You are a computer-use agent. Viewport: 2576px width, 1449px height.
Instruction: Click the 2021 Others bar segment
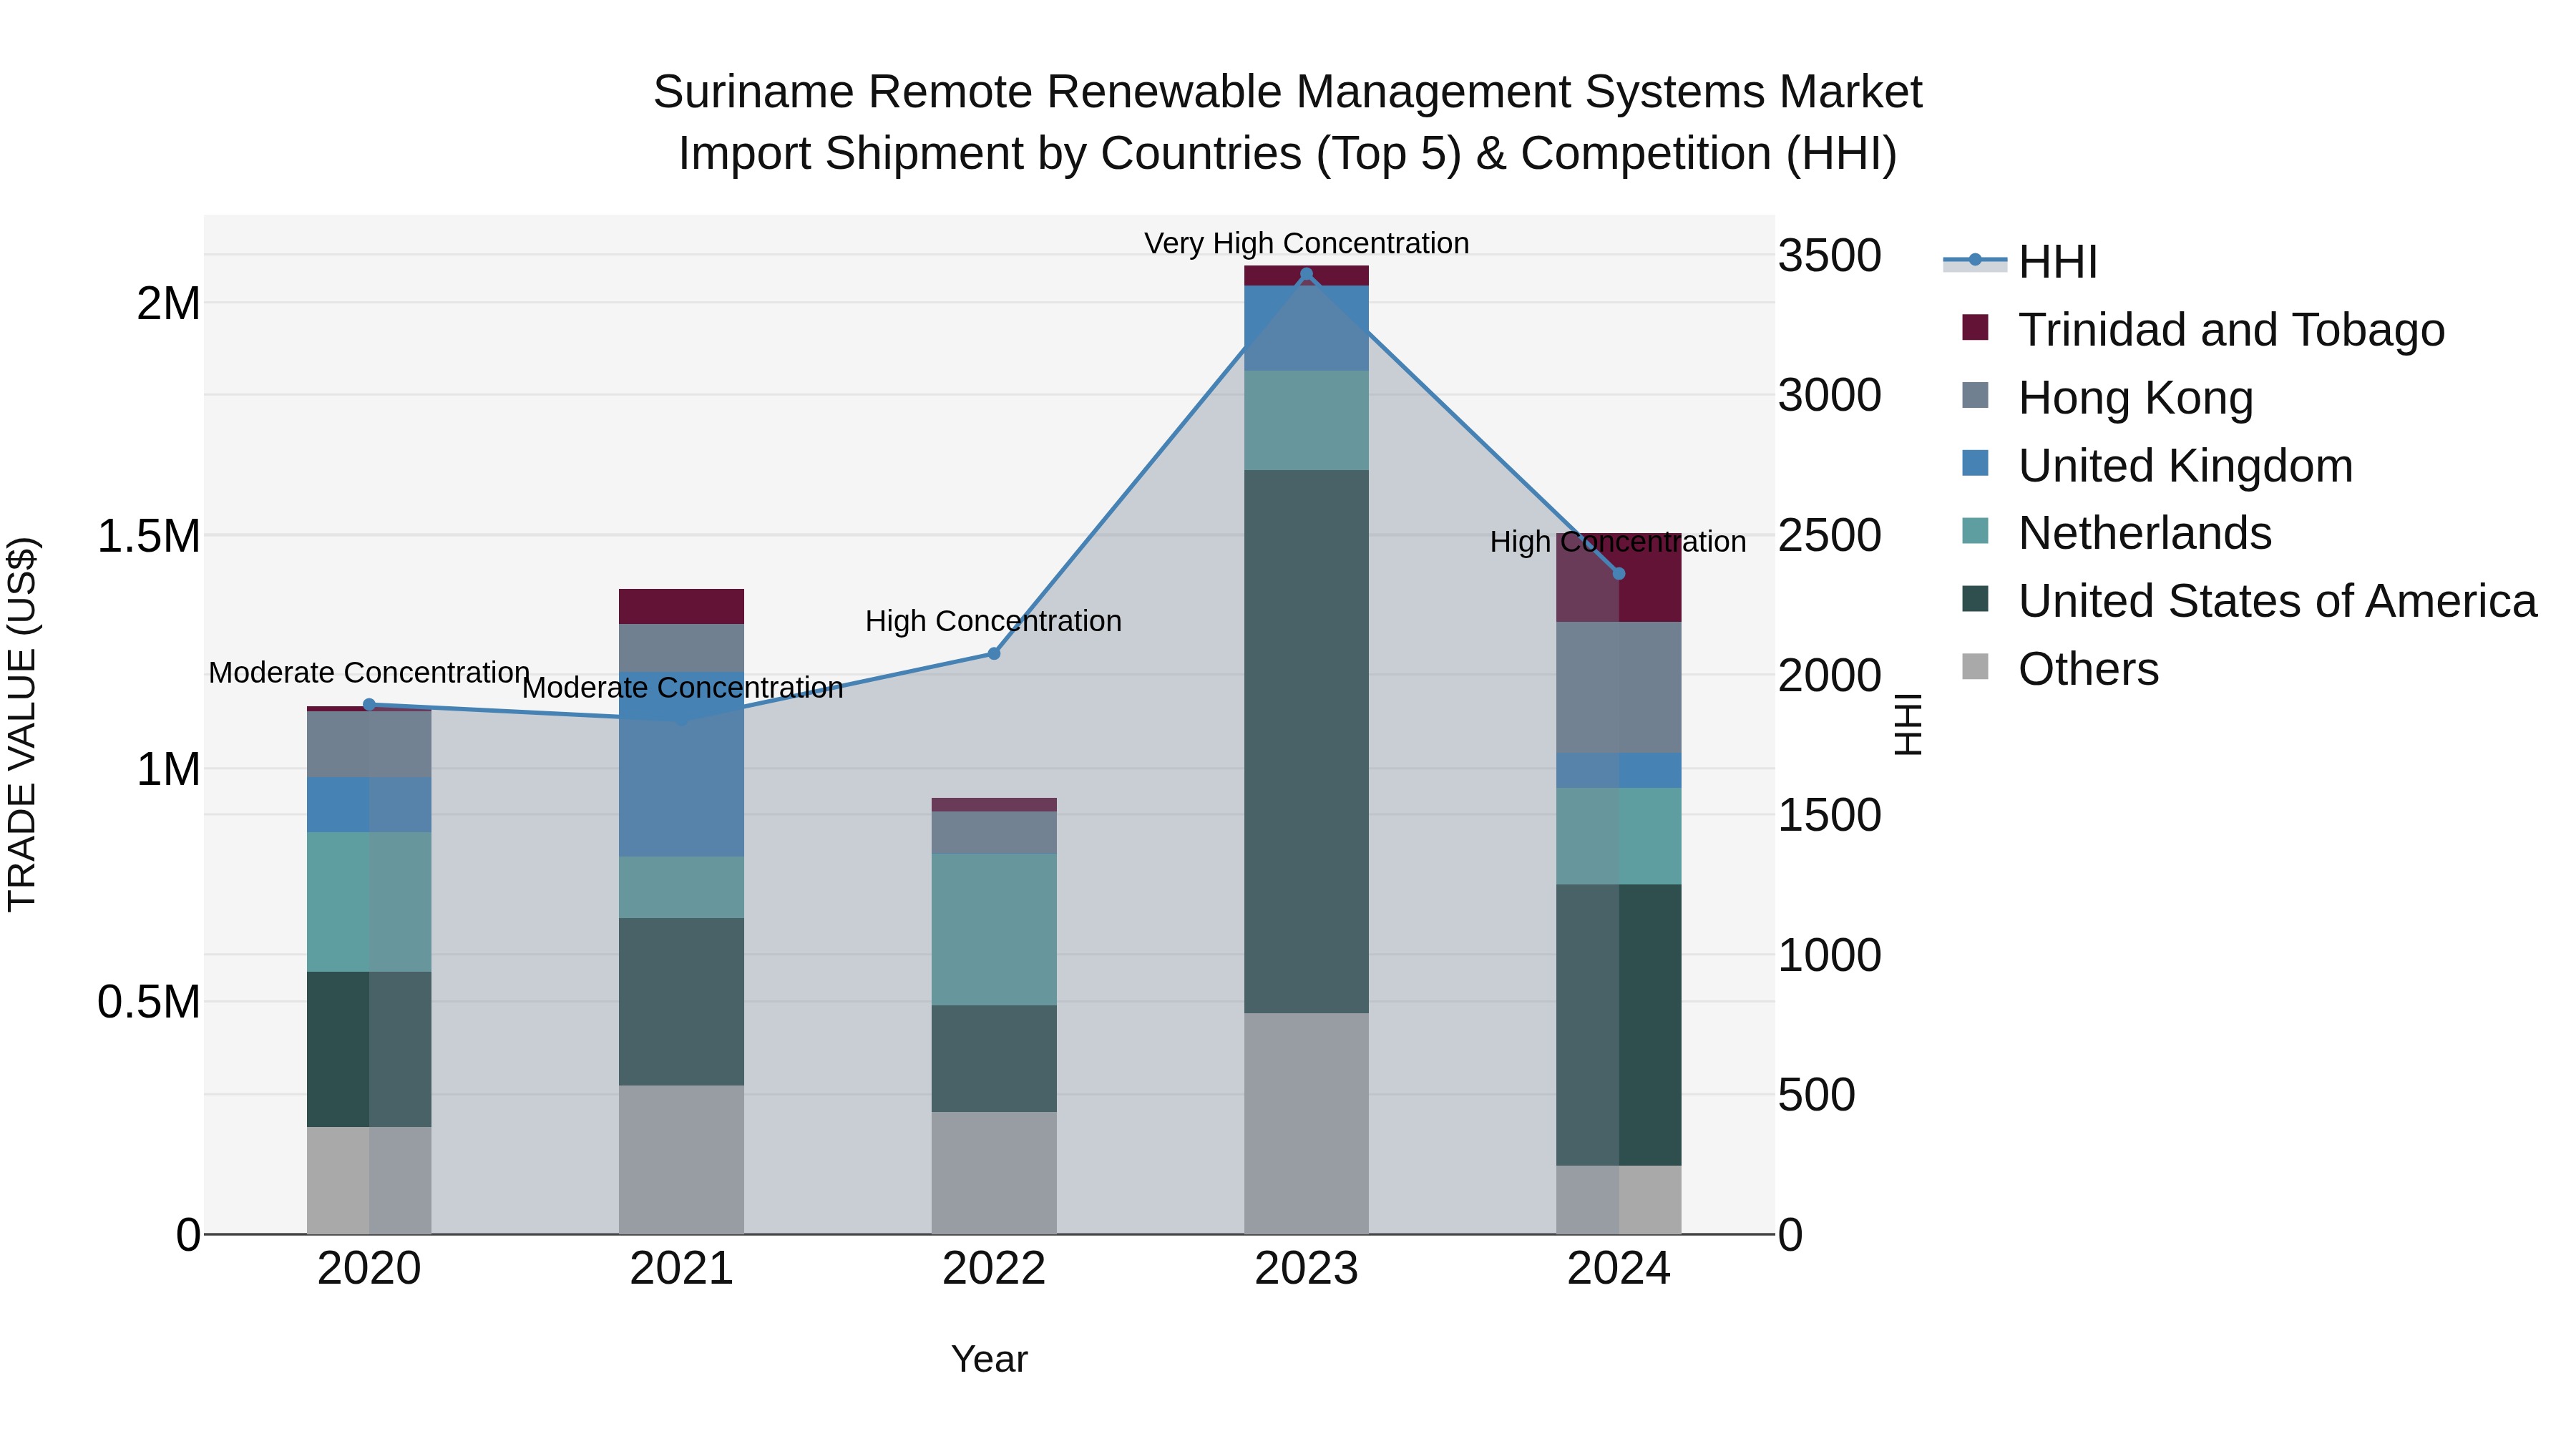pyautogui.click(x=681, y=1160)
